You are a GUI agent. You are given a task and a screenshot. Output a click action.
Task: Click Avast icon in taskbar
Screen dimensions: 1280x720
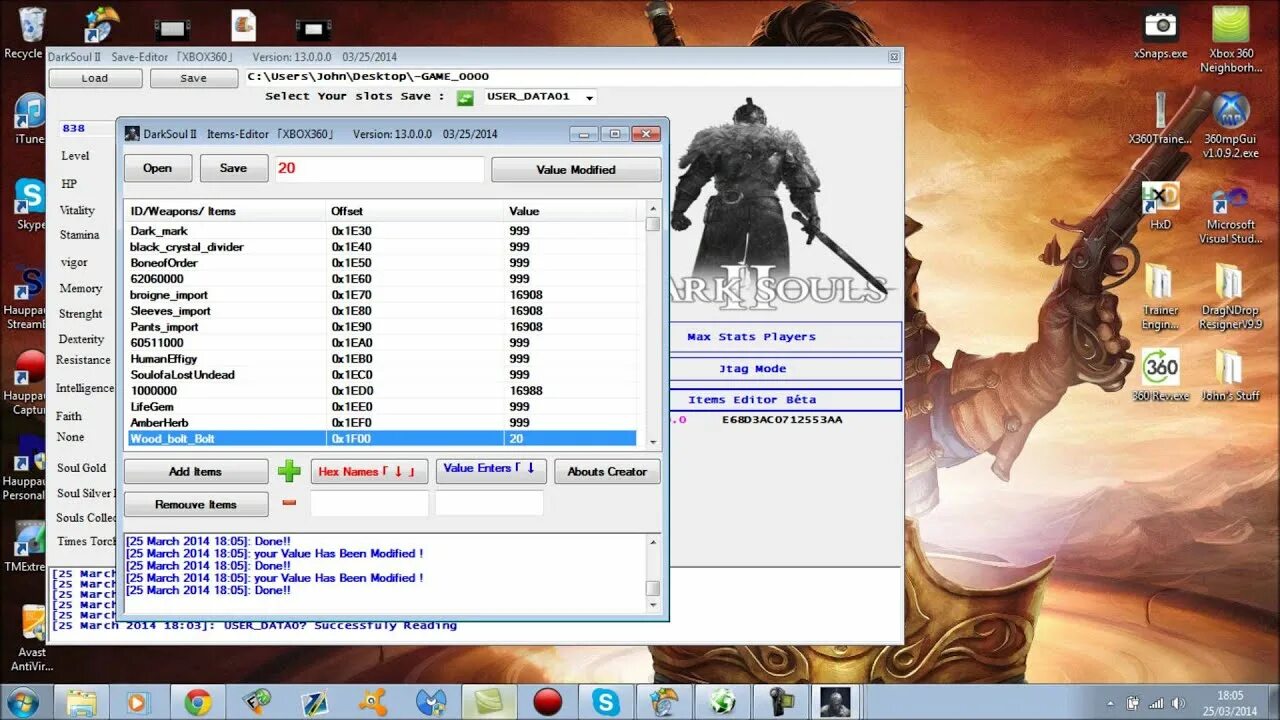[x=372, y=702]
